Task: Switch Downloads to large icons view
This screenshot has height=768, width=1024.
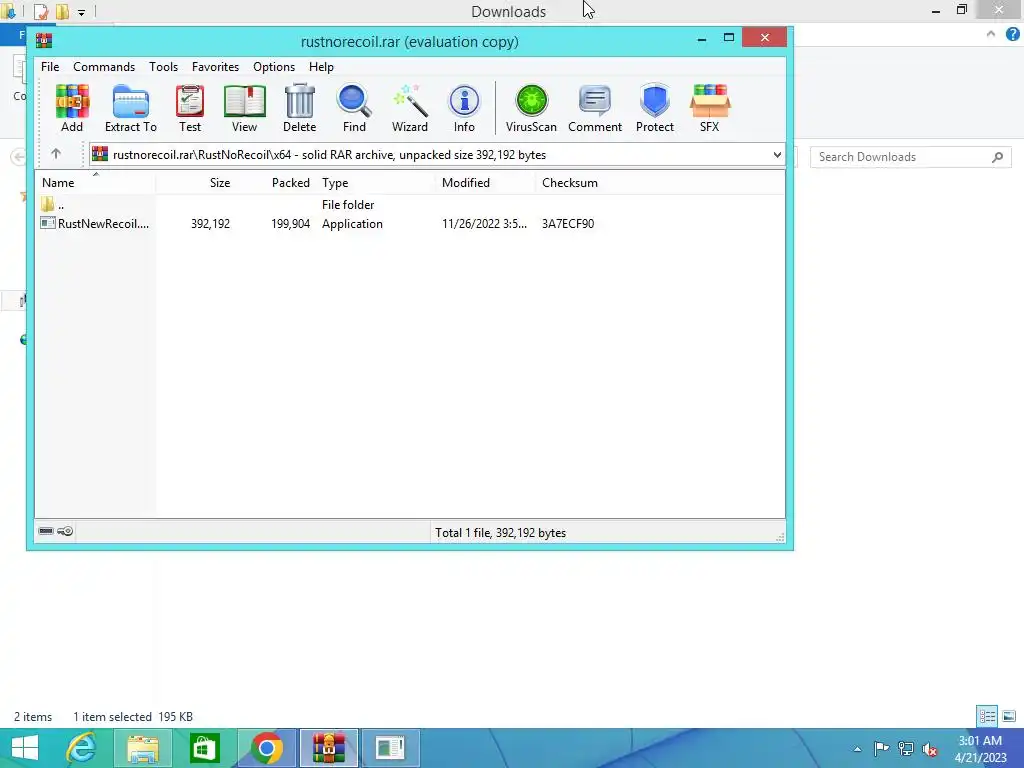Action: 1009,716
